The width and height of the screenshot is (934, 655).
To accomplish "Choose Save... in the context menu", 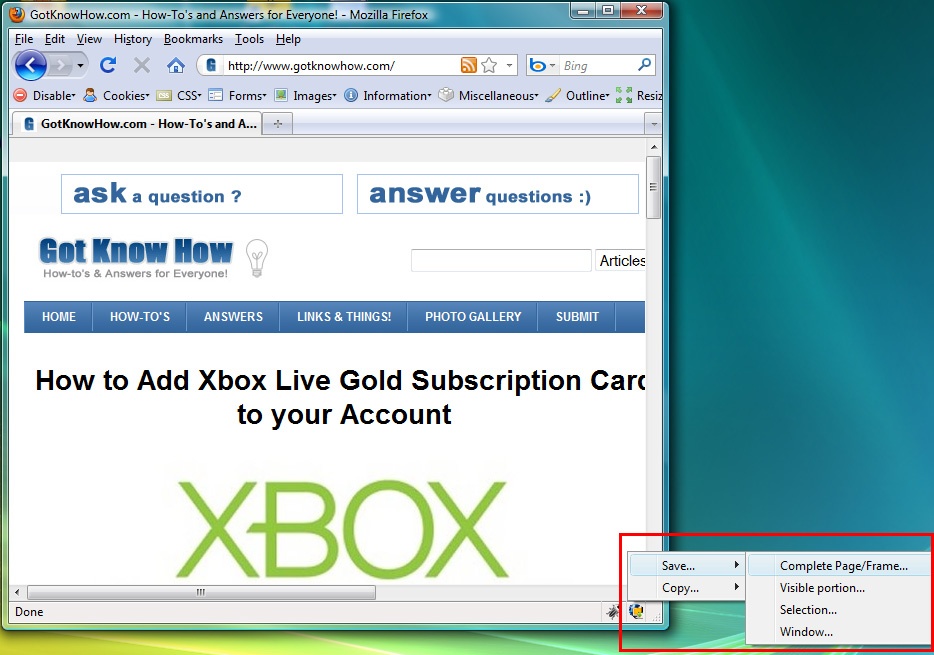I will [x=687, y=565].
